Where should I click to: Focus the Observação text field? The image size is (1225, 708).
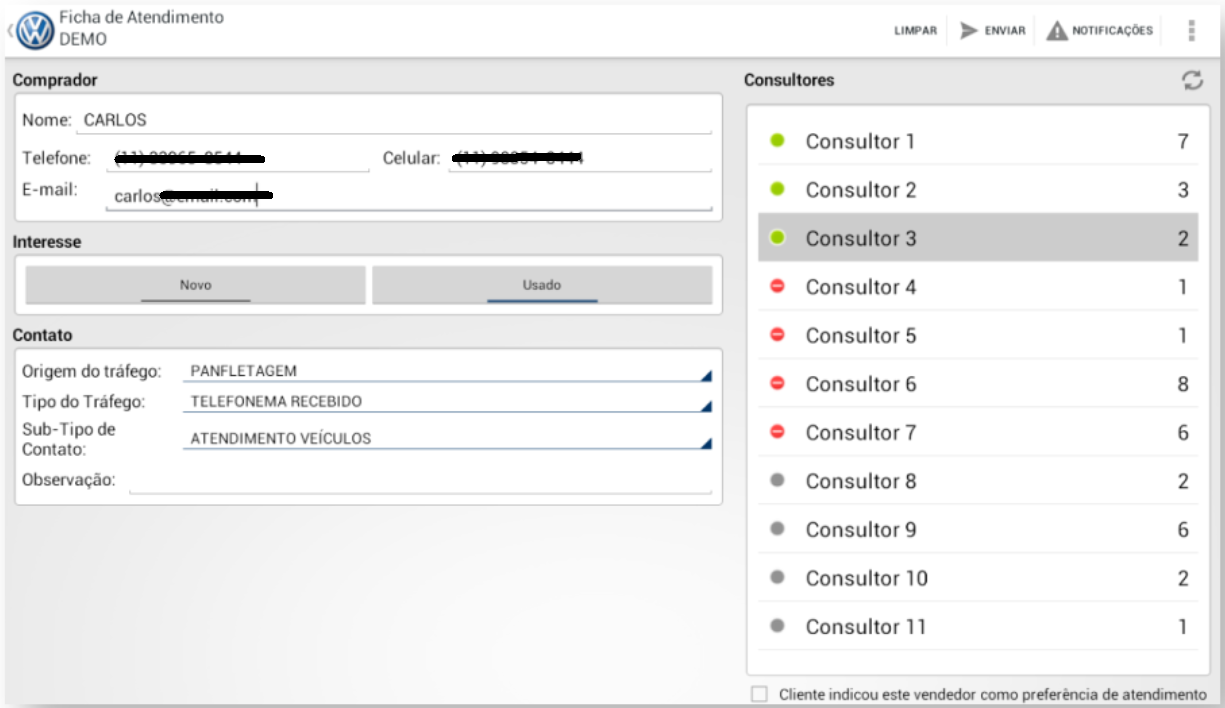pos(420,481)
